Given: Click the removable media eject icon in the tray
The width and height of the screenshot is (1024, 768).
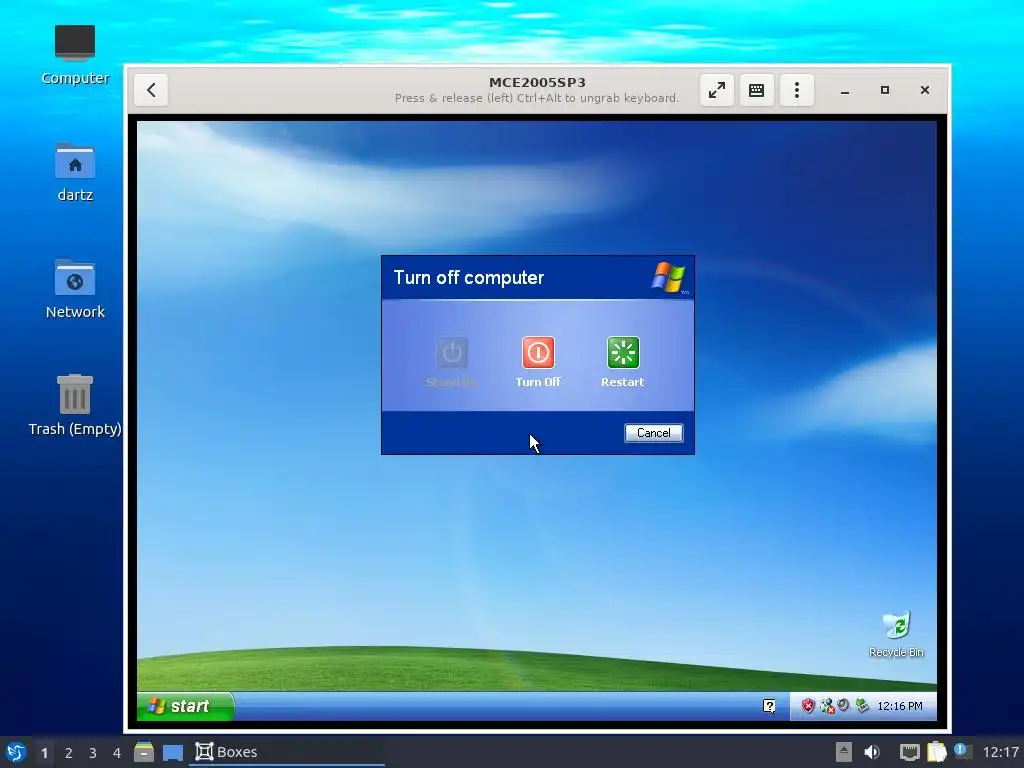Looking at the screenshot, I should click(844, 752).
